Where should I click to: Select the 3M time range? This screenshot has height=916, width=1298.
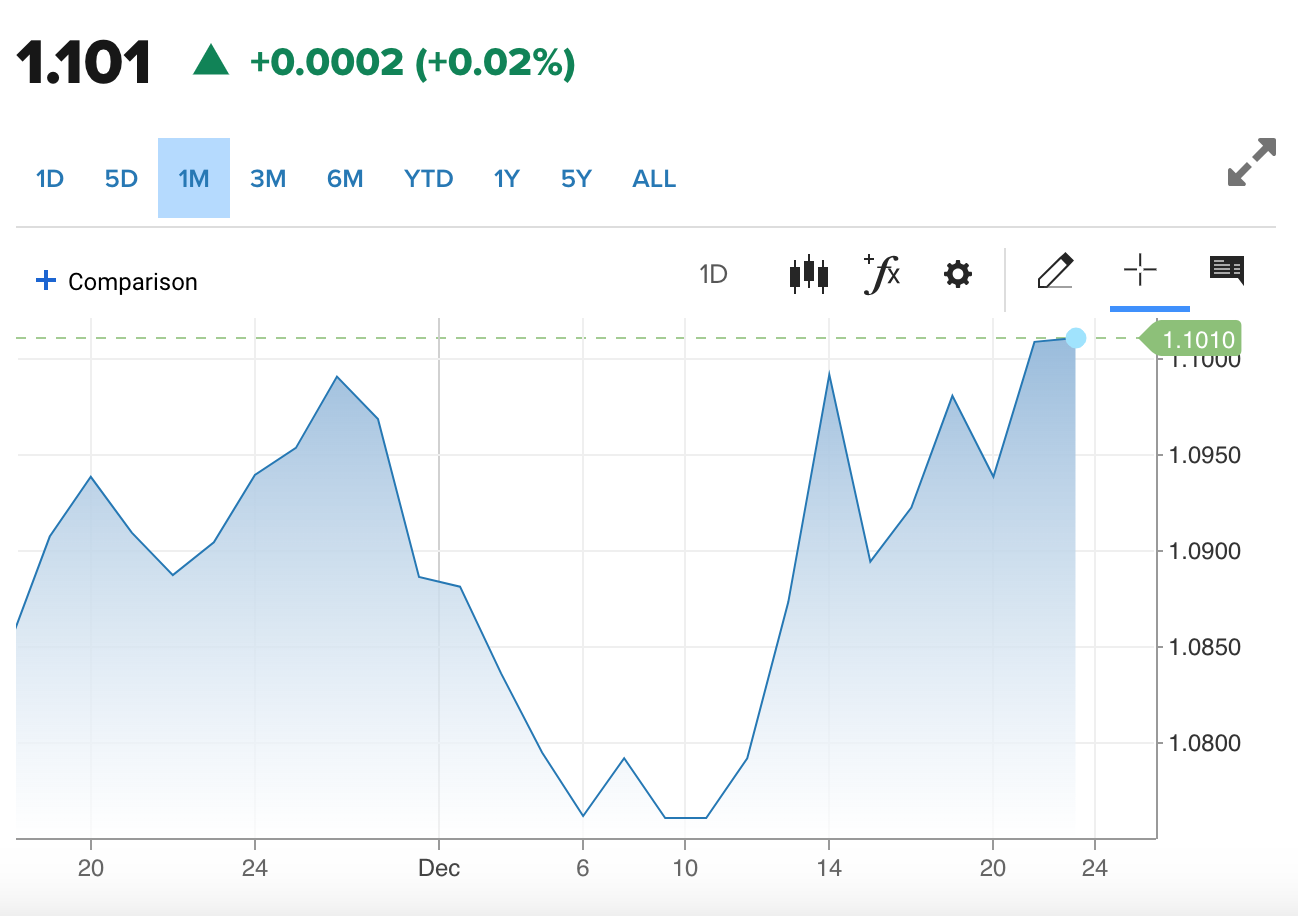pos(268,179)
